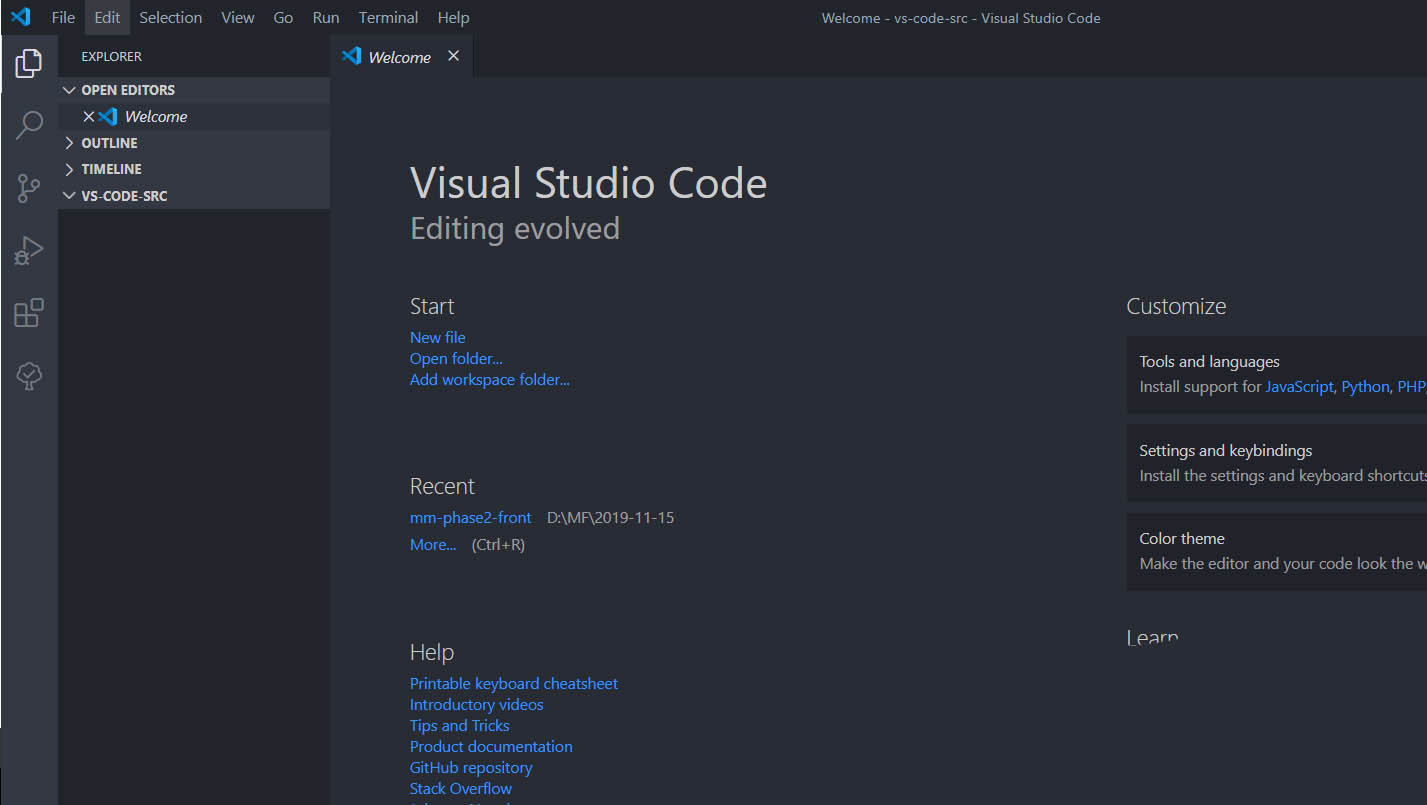
Task: Open the Terminal menu
Action: point(388,17)
